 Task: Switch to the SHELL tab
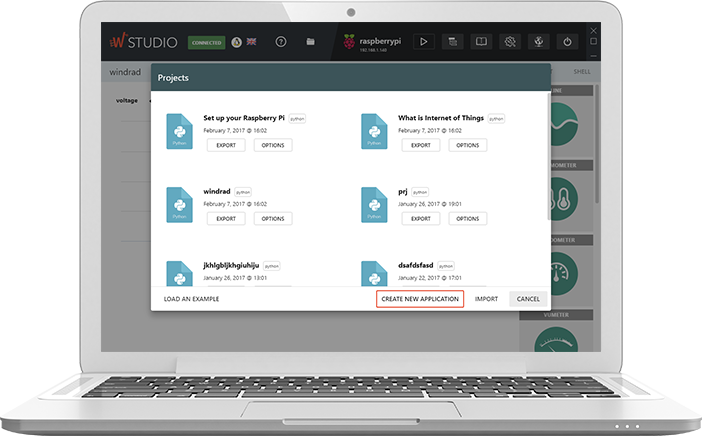pos(582,72)
